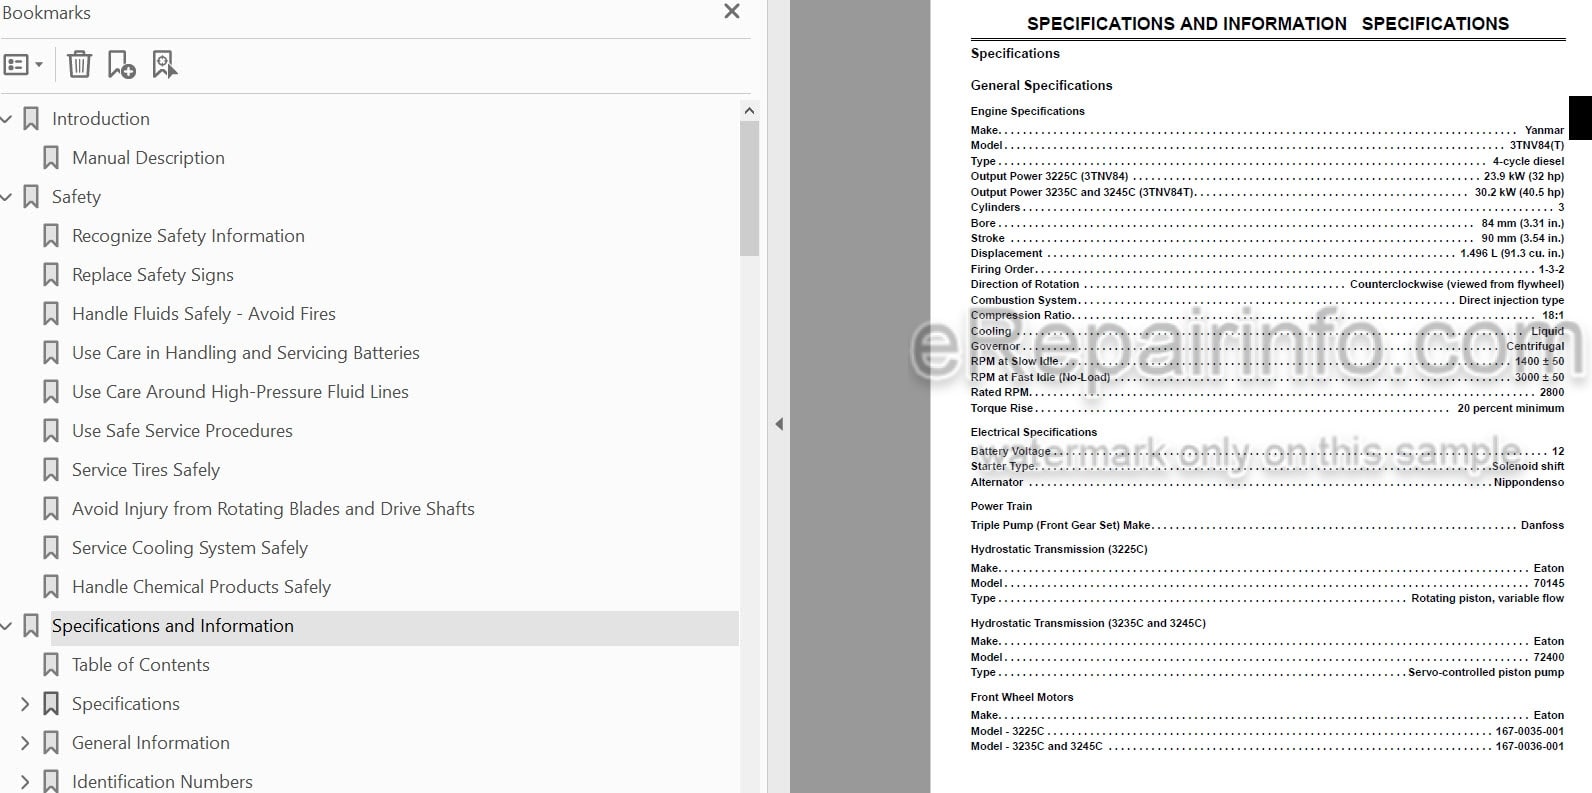The height and width of the screenshot is (793, 1592).
Task: Expand the Specifications sub-bookmark
Action: point(26,704)
